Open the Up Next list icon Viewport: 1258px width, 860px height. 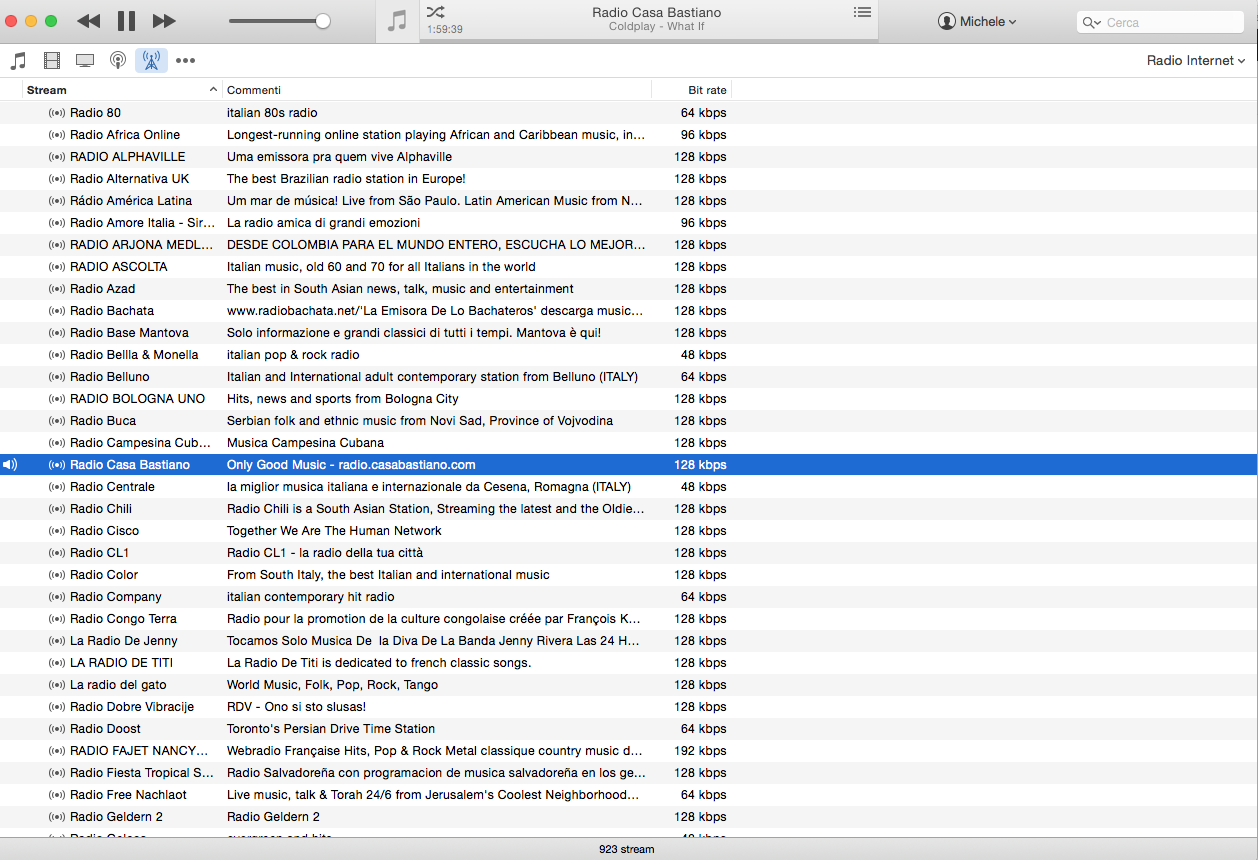point(862,12)
